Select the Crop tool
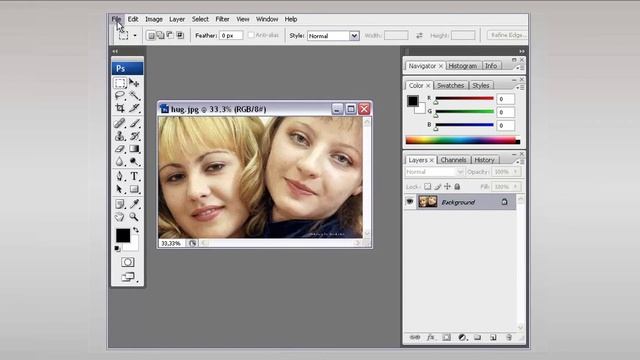This screenshot has width=640, height=360. [120, 108]
